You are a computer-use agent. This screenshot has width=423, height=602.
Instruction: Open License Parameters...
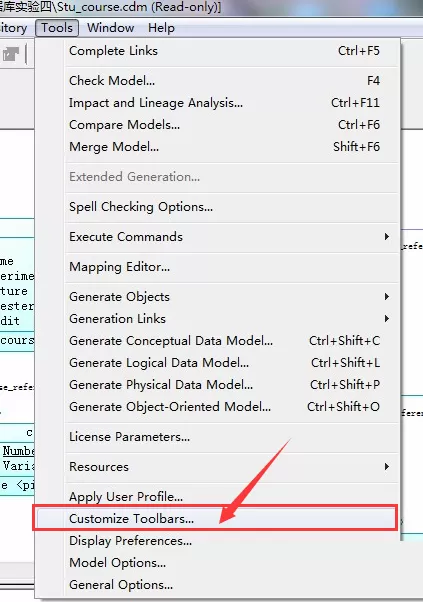217,437
